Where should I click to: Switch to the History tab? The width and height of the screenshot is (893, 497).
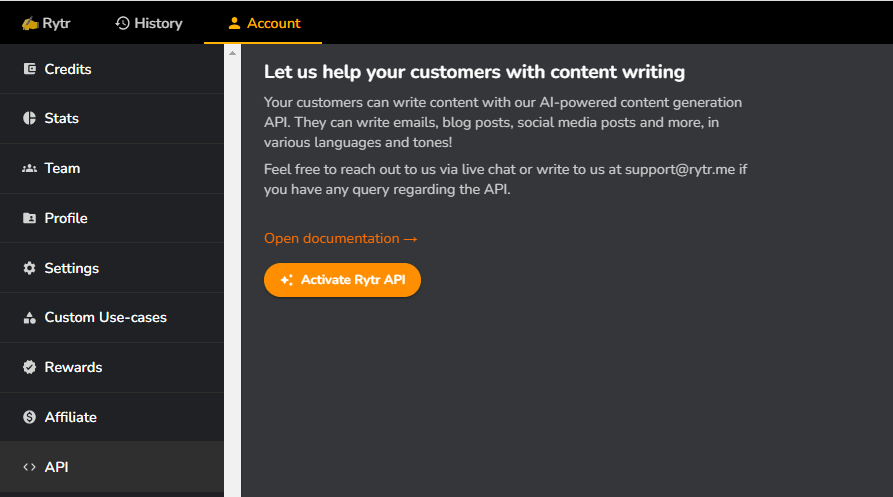149,23
